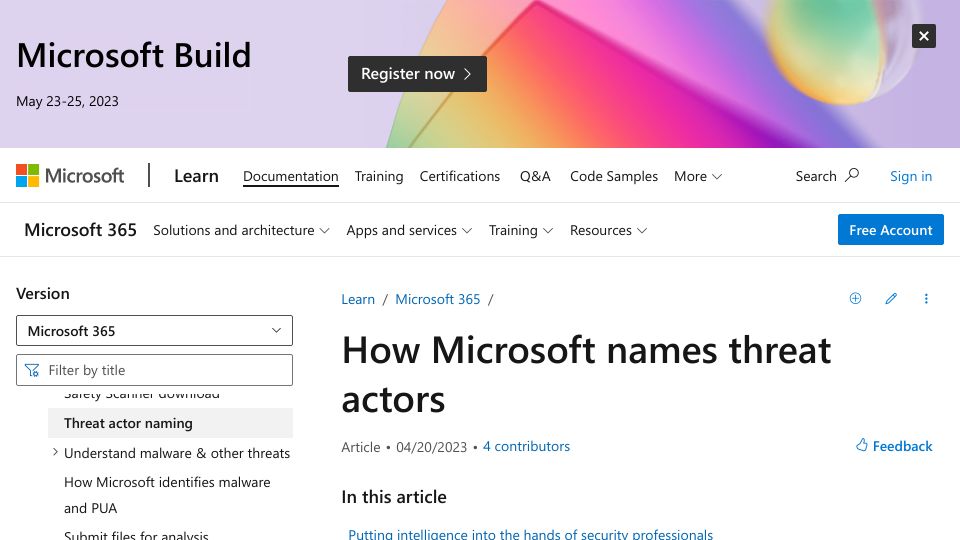Click the Microsoft logo

click(x=70, y=176)
